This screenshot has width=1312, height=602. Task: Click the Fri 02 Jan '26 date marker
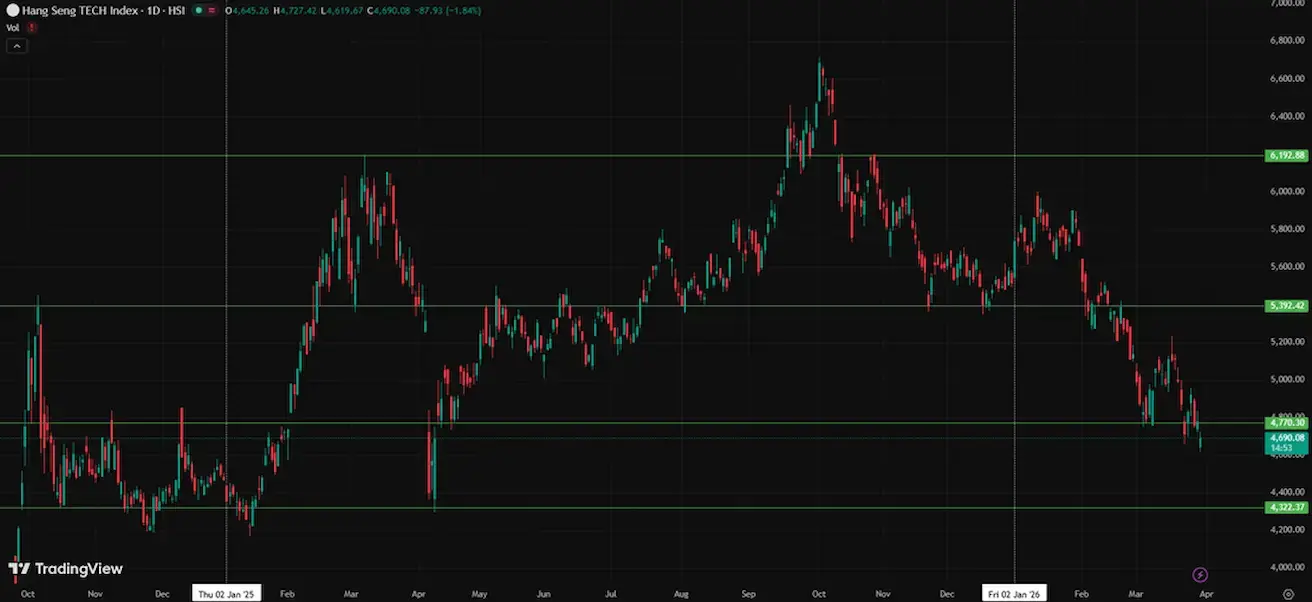pos(1015,593)
